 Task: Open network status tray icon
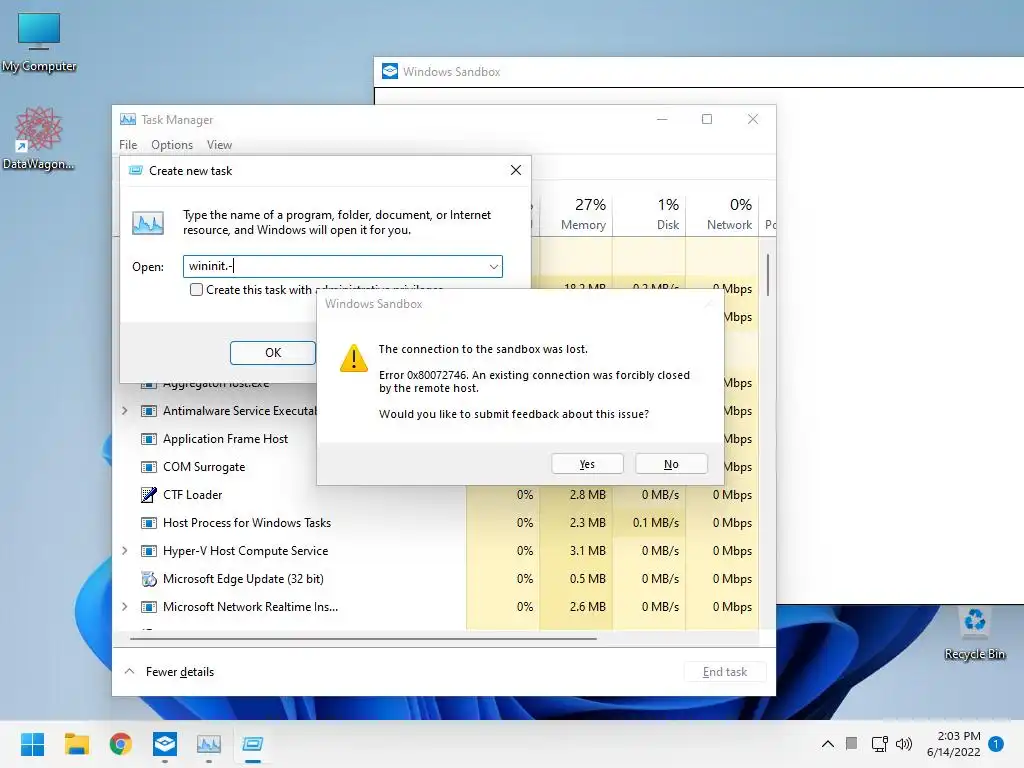pyautogui.click(x=879, y=744)
